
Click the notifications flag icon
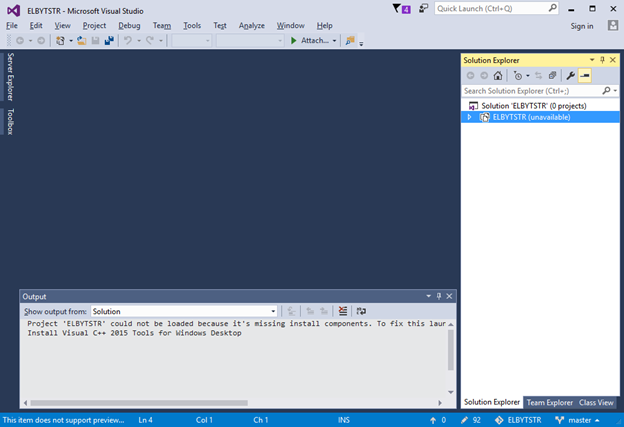(x=402, y=9)
